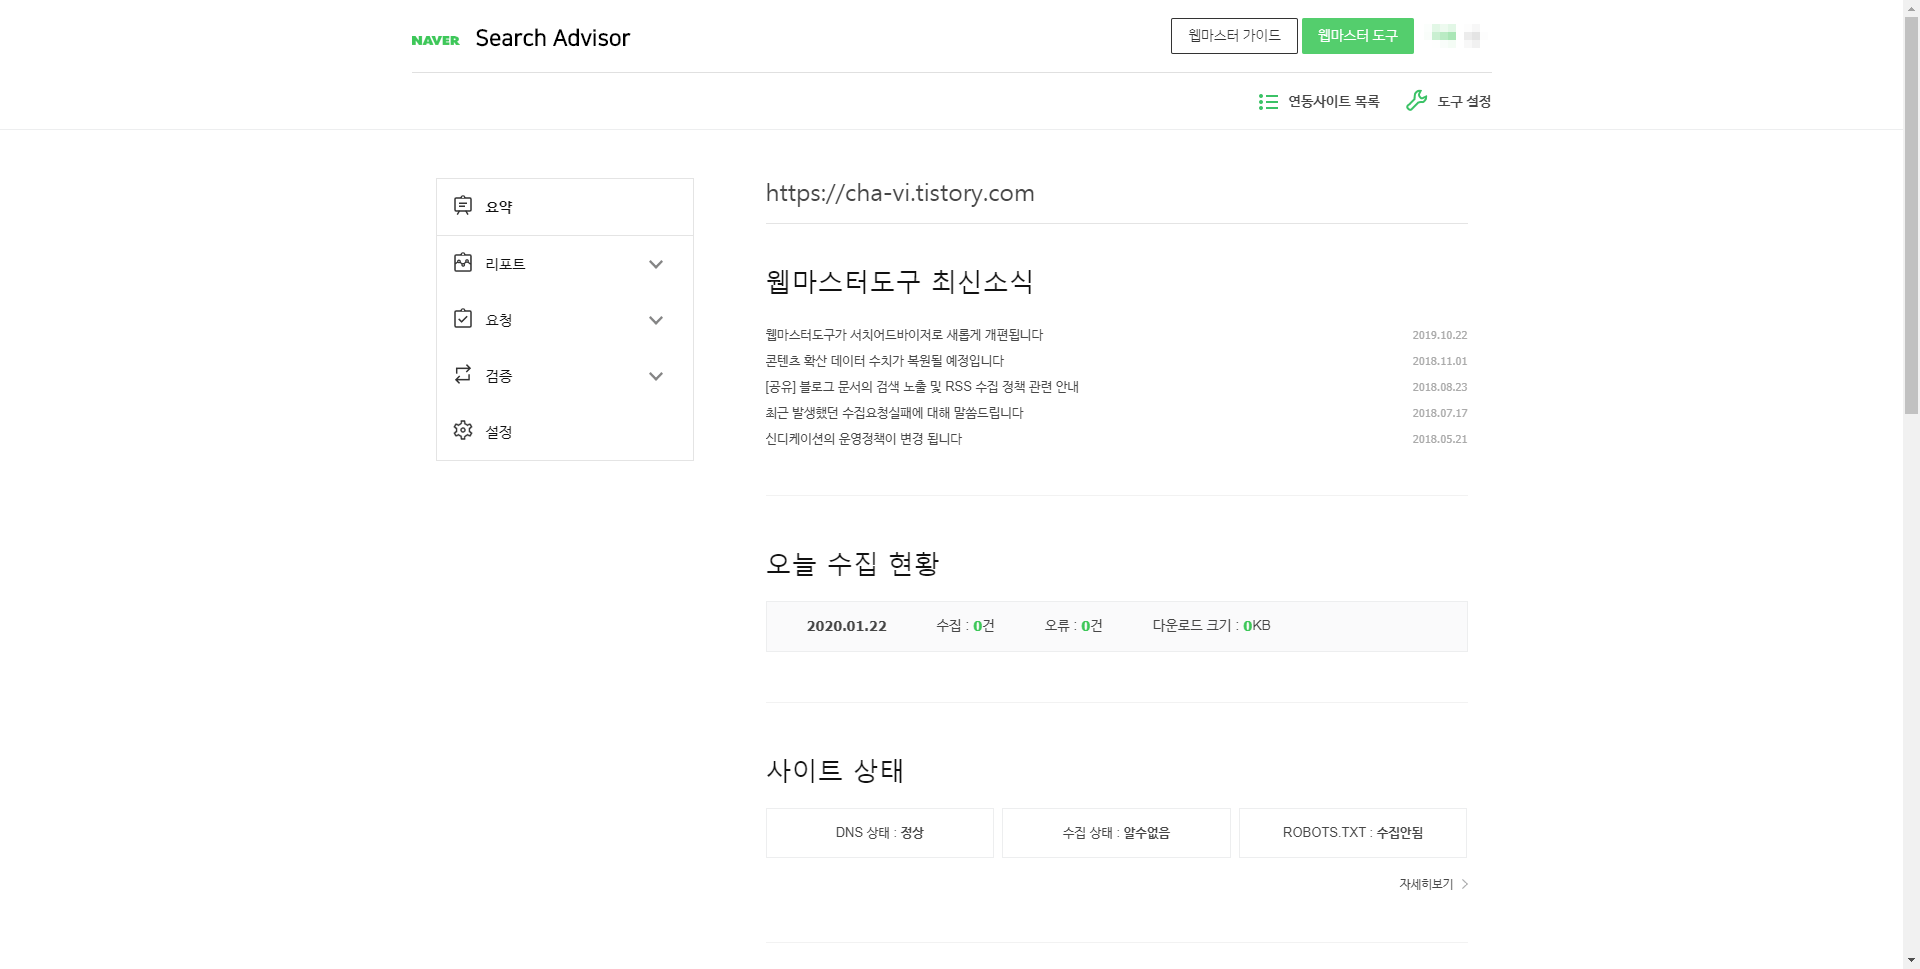This screenshot has width=1920, height=969.
Task: Click the 연동사이트 목록 list icon
Action: point(1268,102)
